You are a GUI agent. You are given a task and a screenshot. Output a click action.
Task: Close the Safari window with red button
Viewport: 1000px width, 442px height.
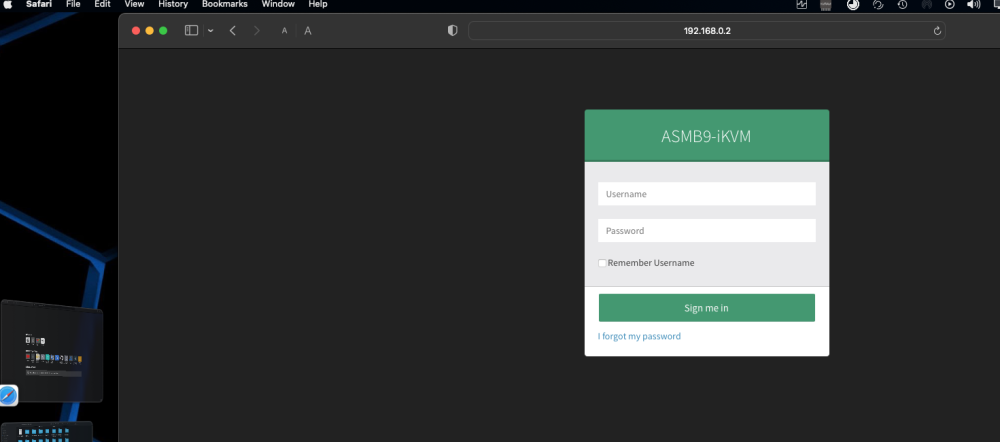pos(136,31)
